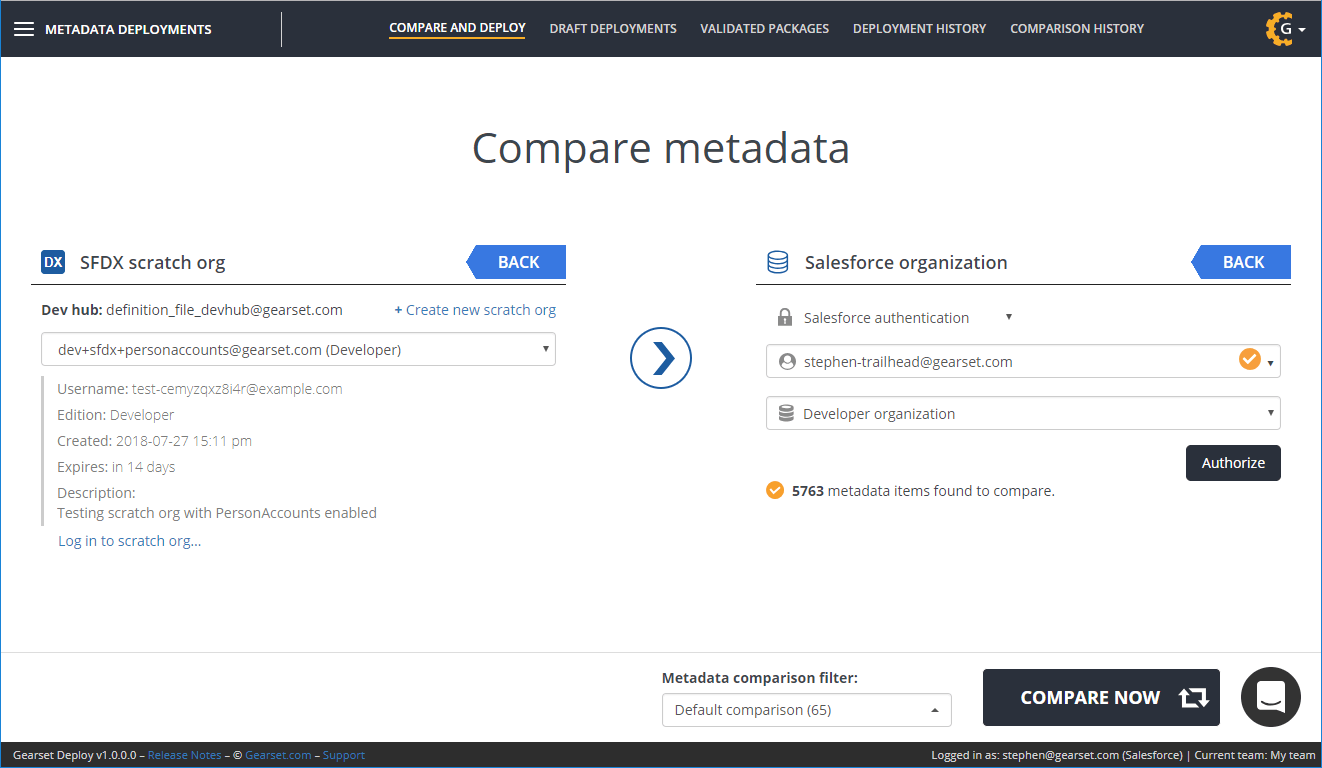Click the orange check next to 5763 items
The width and height of the screenshot is (1322, 768).
(774, 490)
